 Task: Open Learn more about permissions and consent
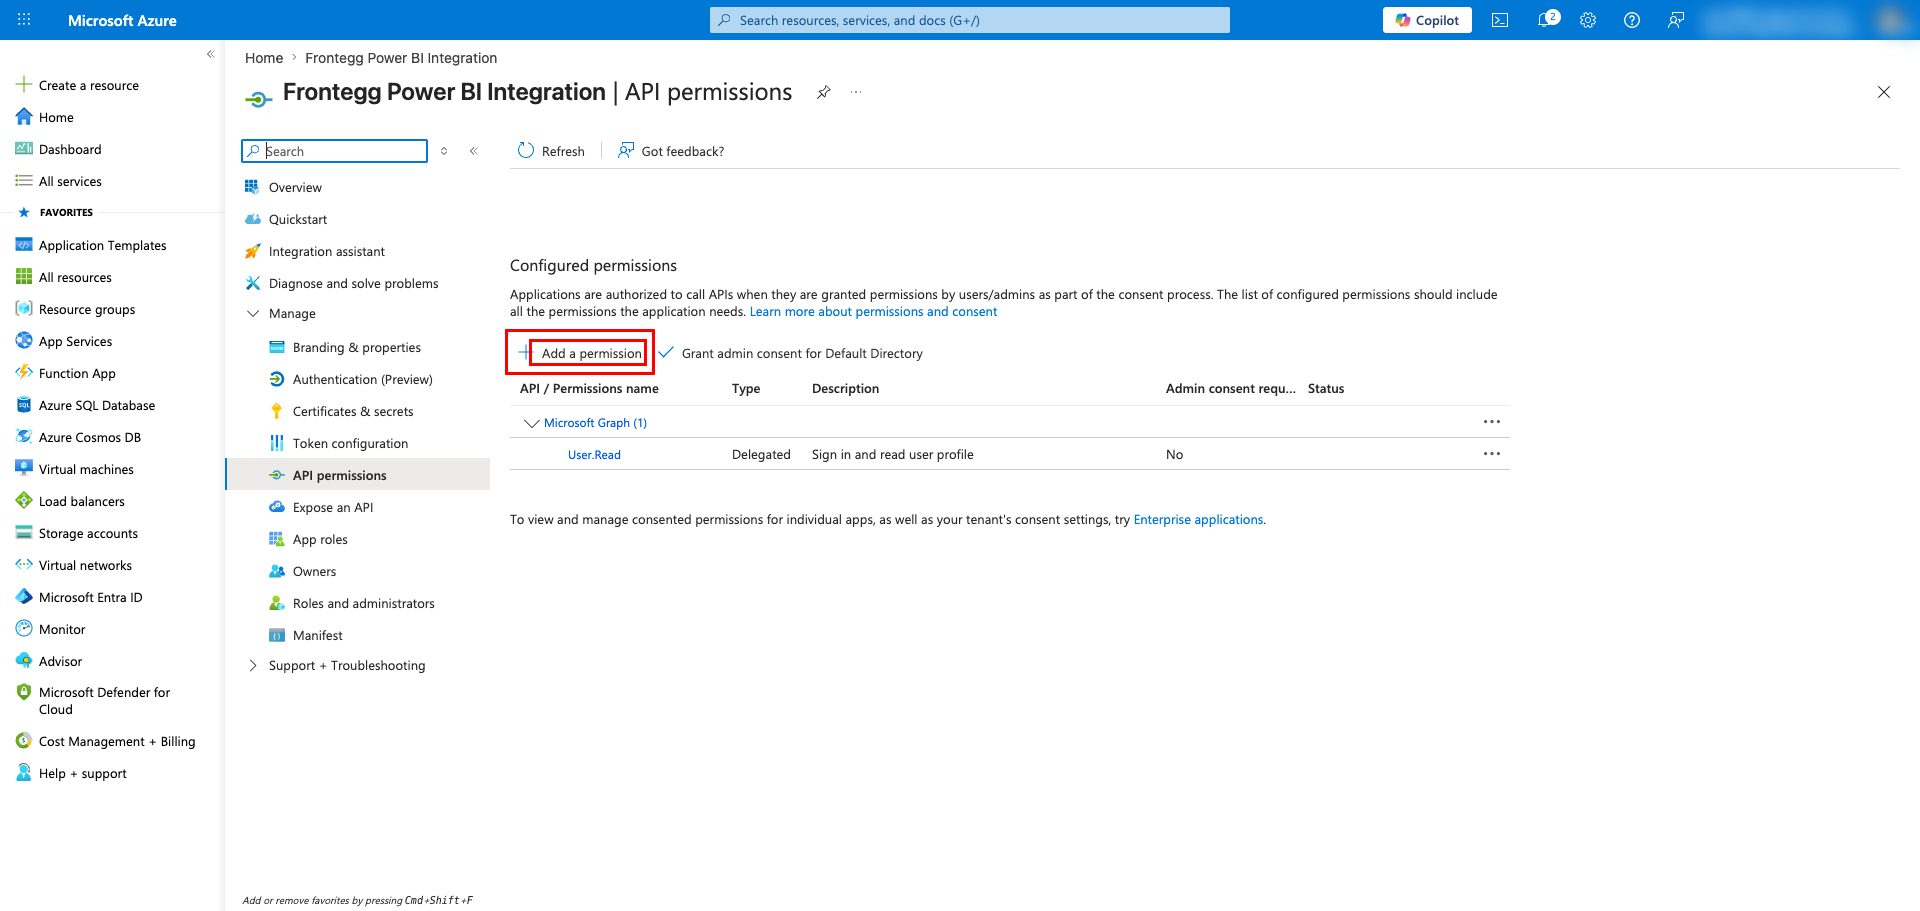tap(873, 312)
